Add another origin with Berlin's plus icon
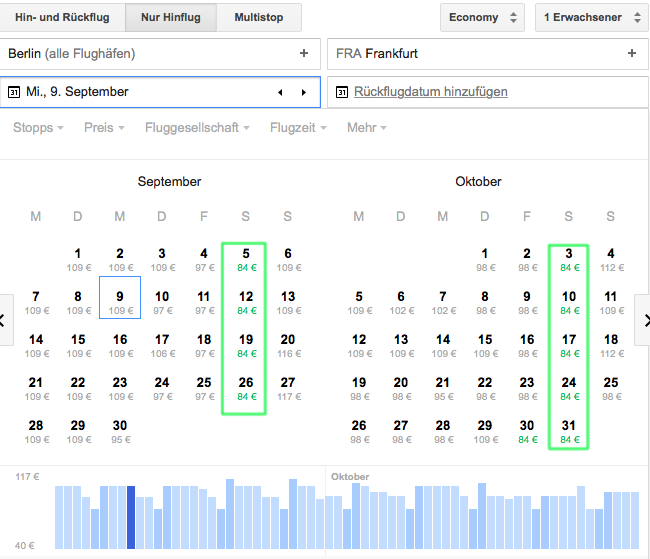This screenshot has width=650, height=559. click(304, 53)
